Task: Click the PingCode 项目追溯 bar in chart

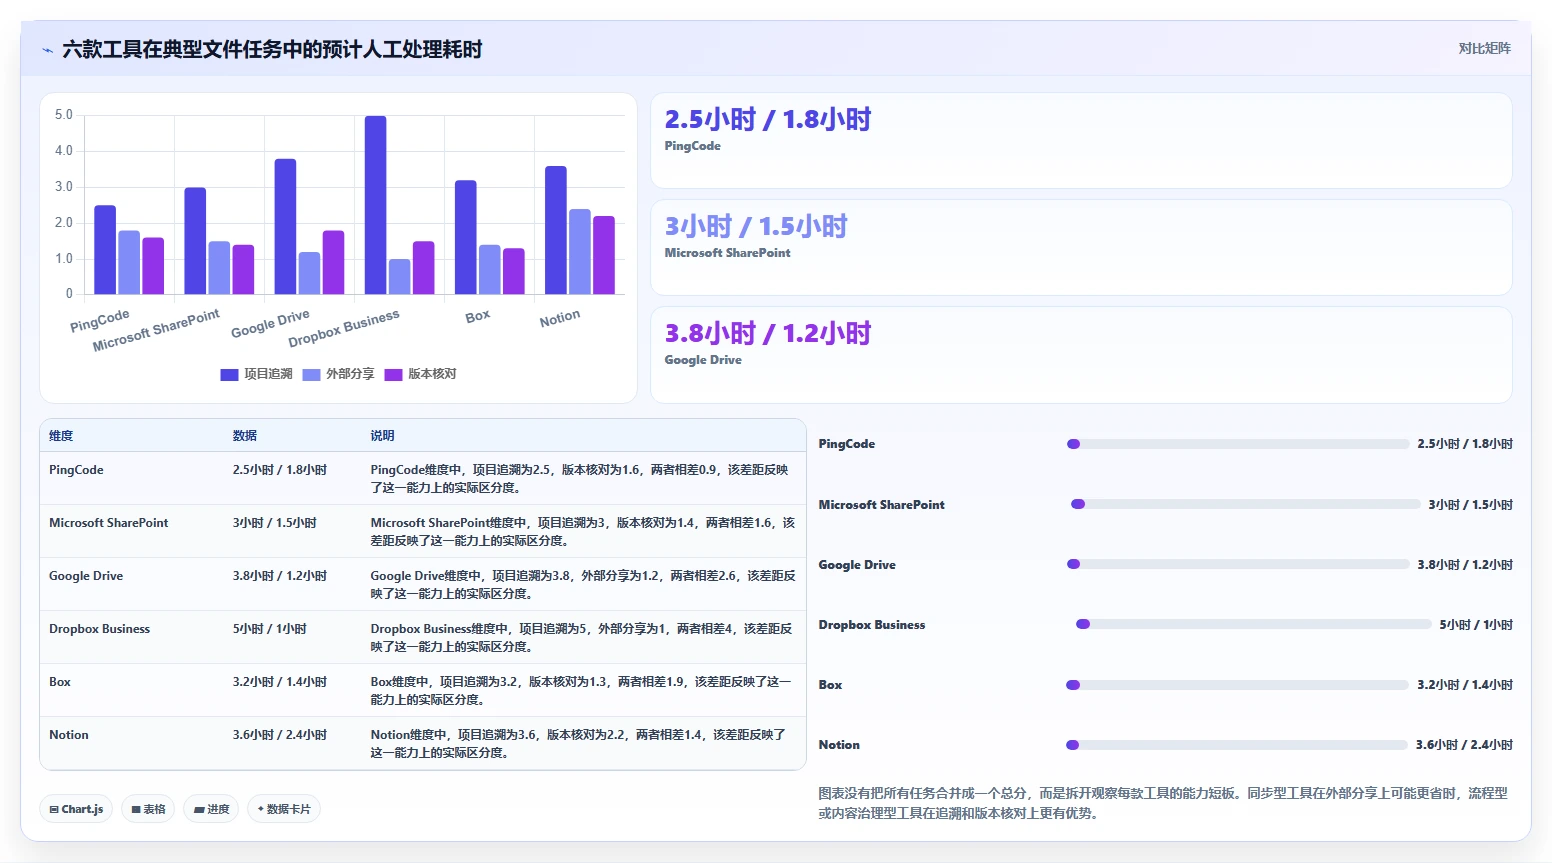Action: [x=105, y=250]
